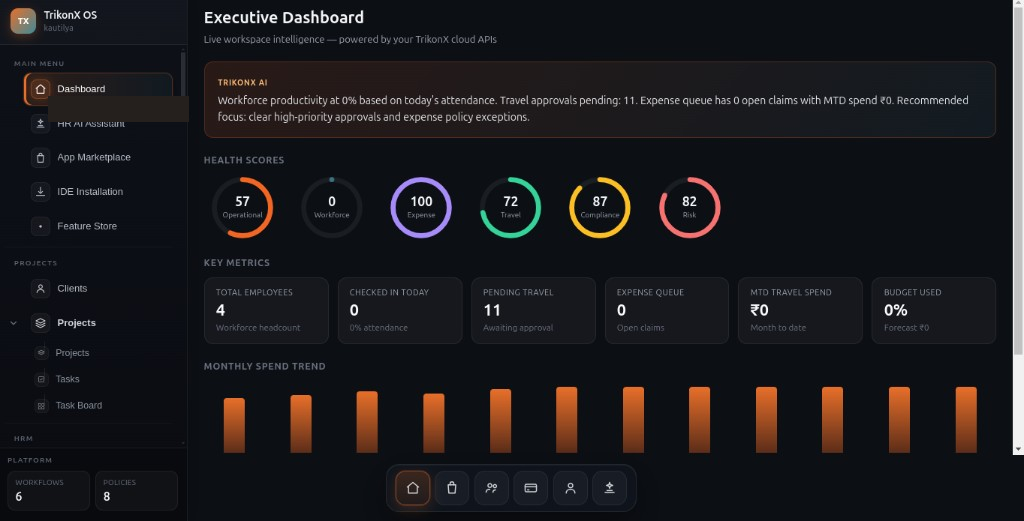The height and width of the screenshot is (521, 1024).
Task: Open the Policies platform card
Action: point(136,490)
